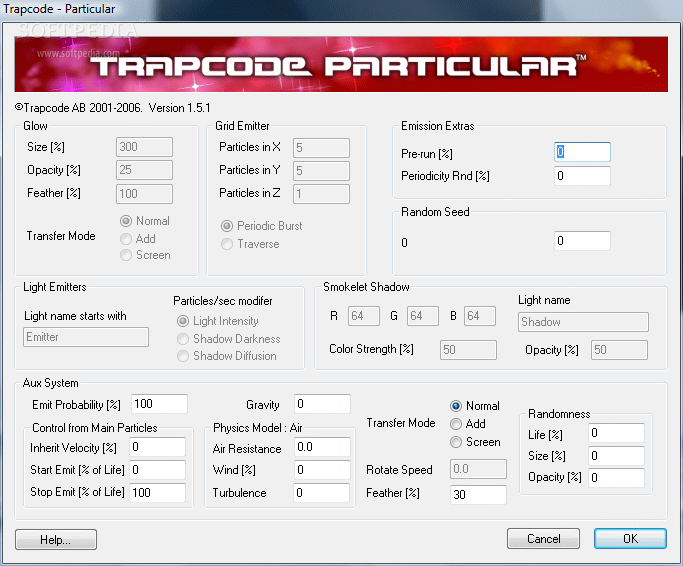The width and height of the screenshot is (683, 566).
Task: Click the Smokelet Shadow Opacity [%] field
Action: (619, 350)
